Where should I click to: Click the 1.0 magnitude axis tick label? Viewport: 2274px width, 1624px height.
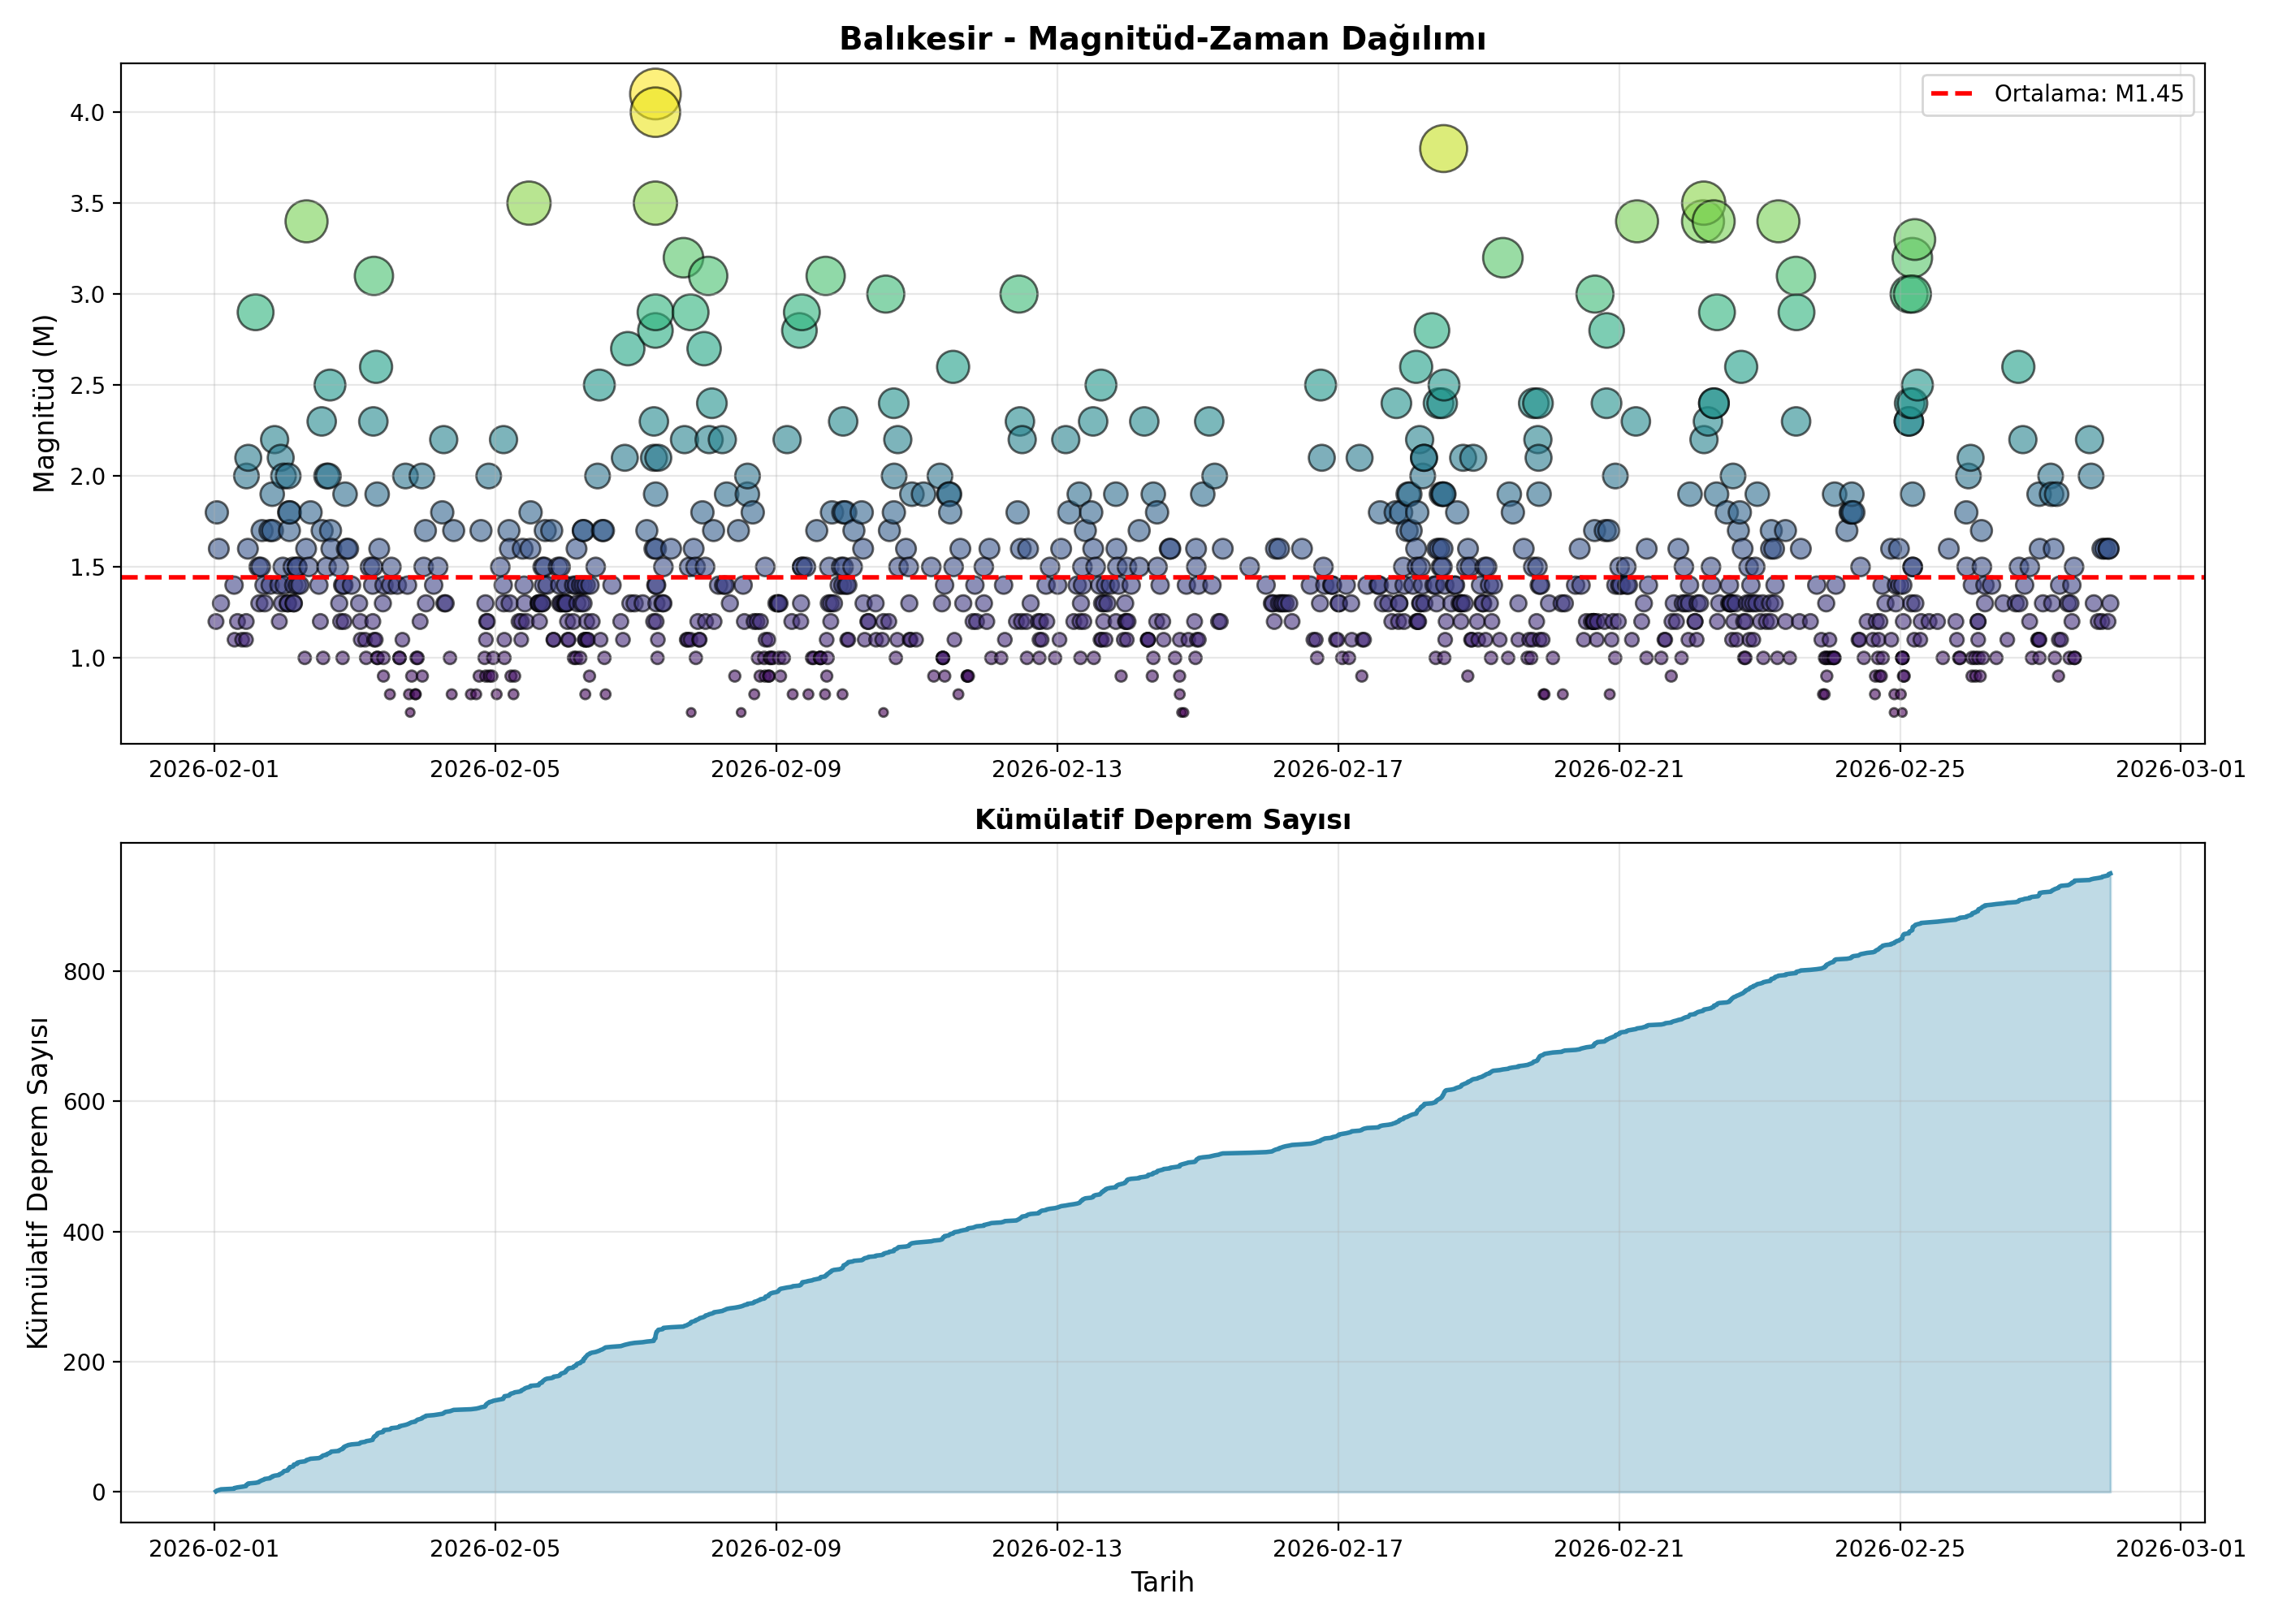tap(87, 659)
